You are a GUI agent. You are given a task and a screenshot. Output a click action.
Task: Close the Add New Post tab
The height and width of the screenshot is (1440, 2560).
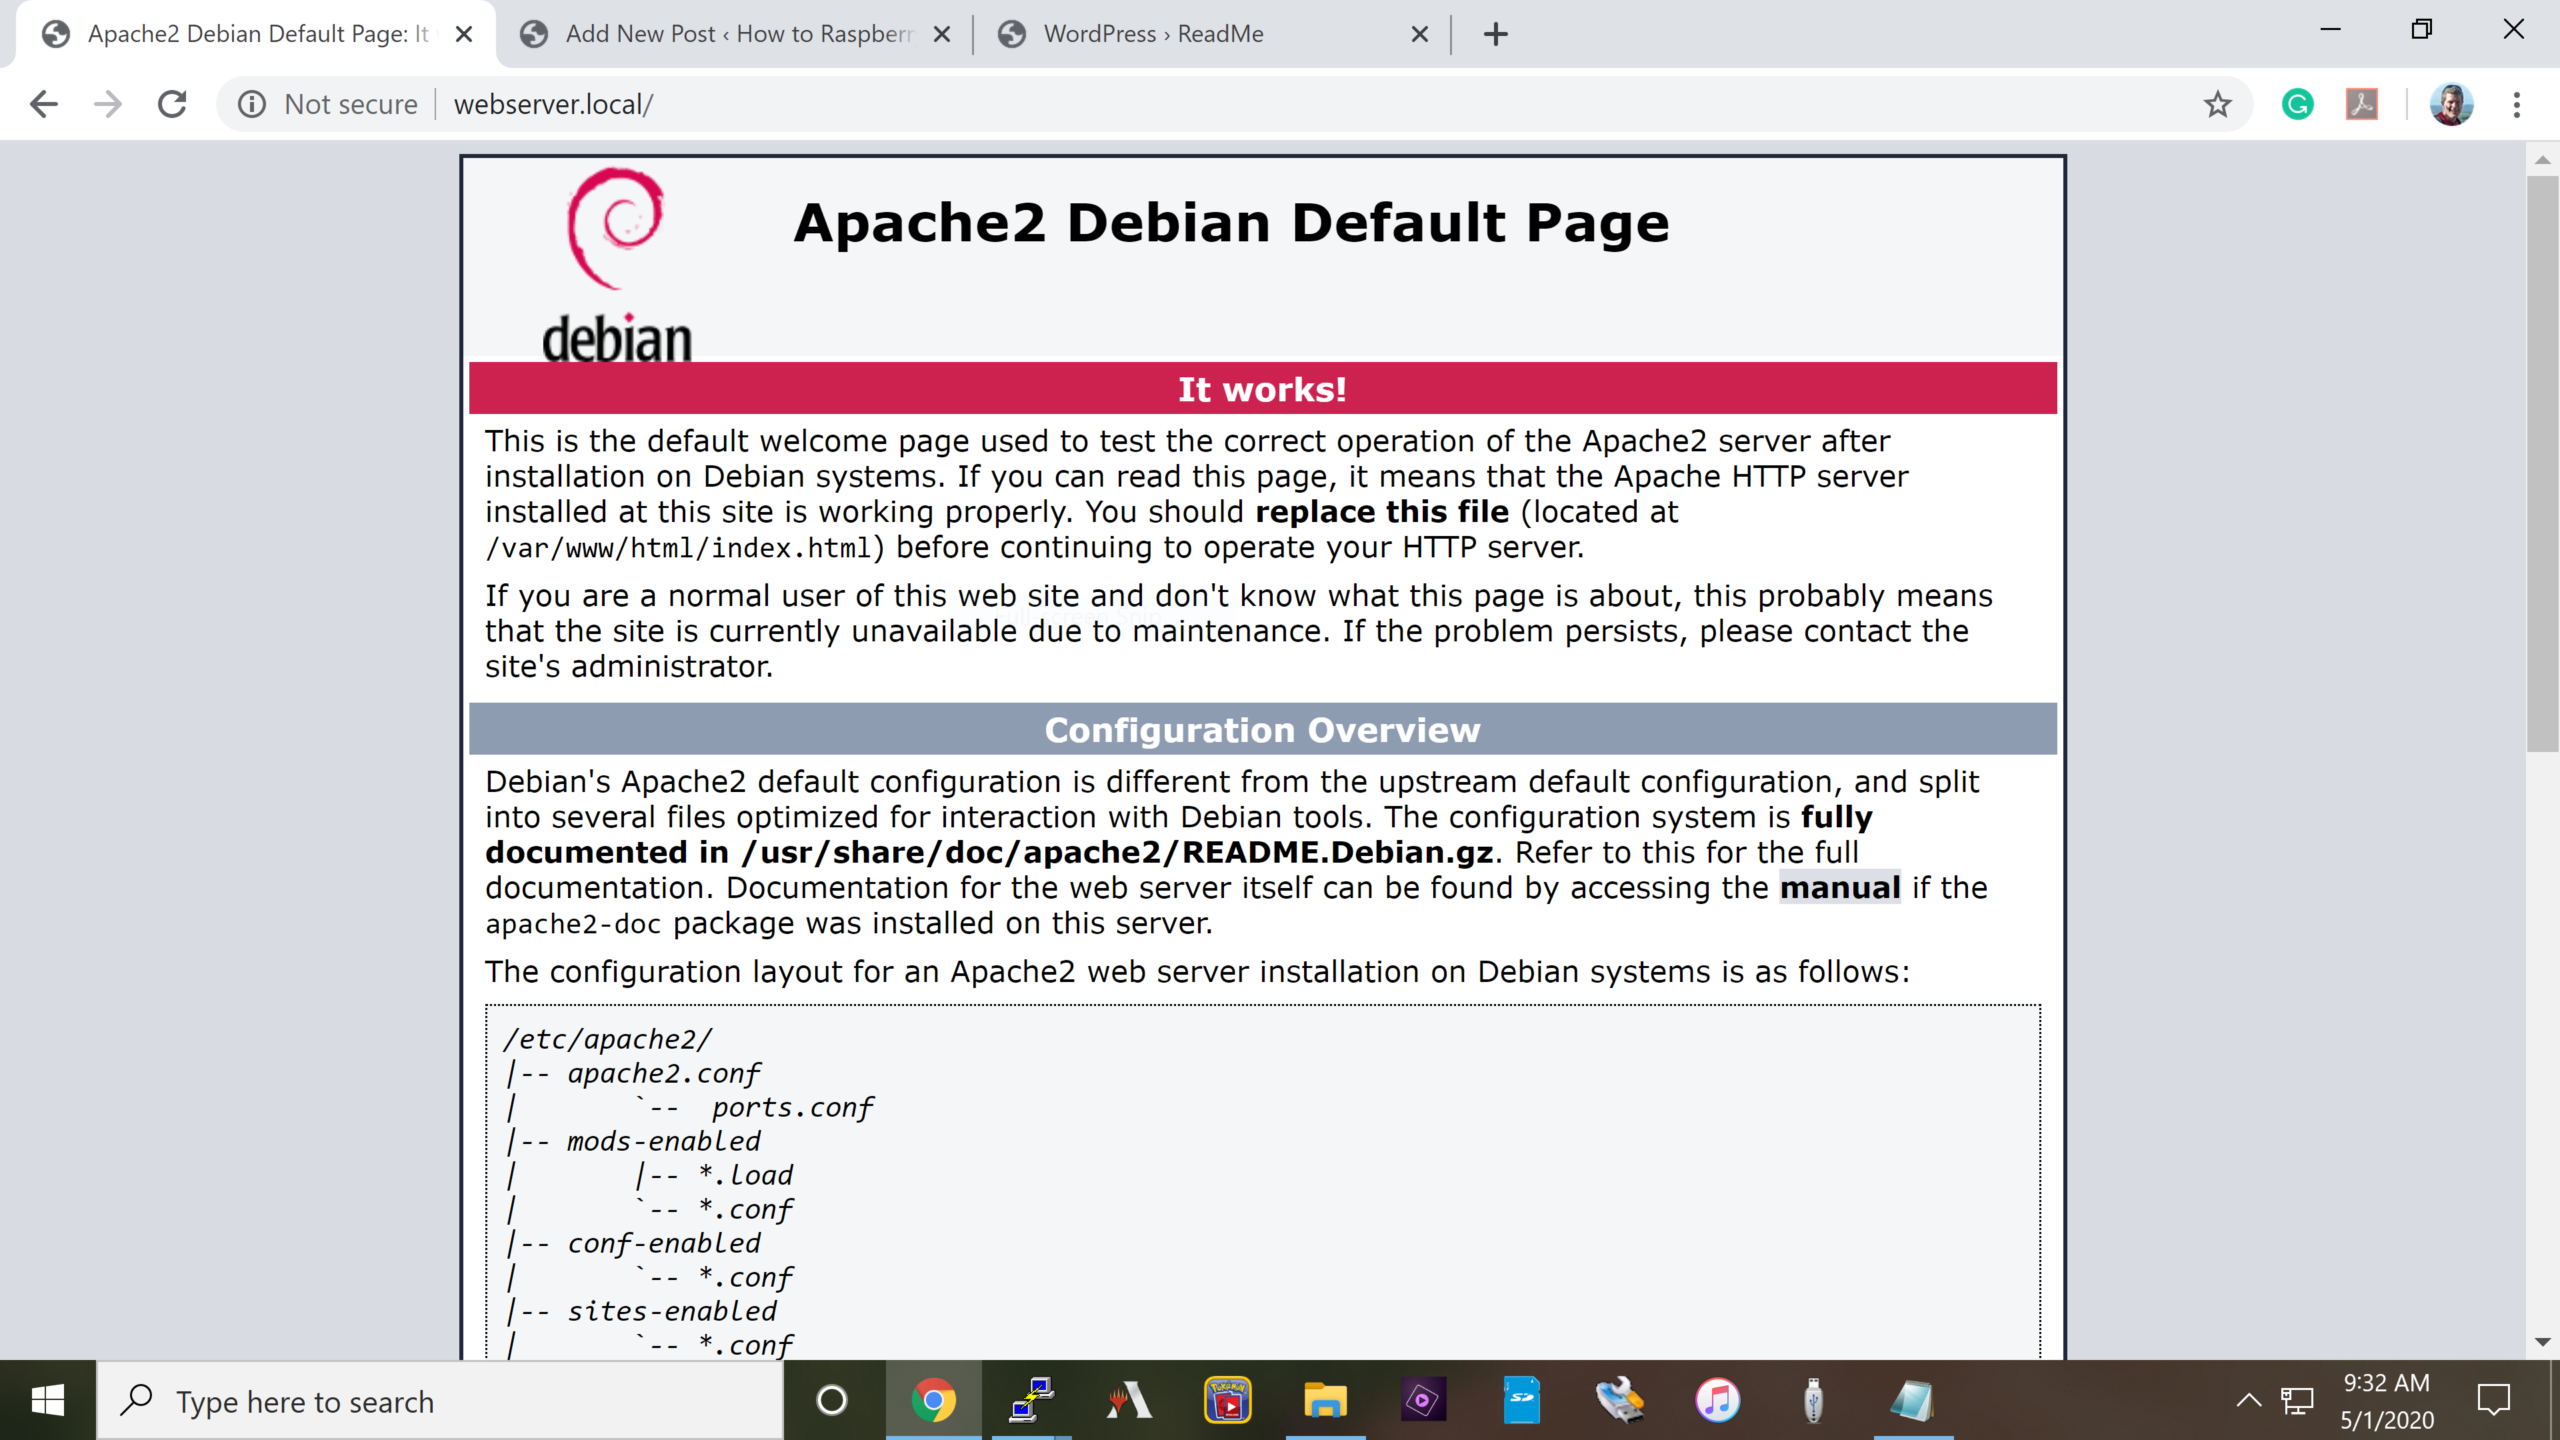[x=942, y=33]
